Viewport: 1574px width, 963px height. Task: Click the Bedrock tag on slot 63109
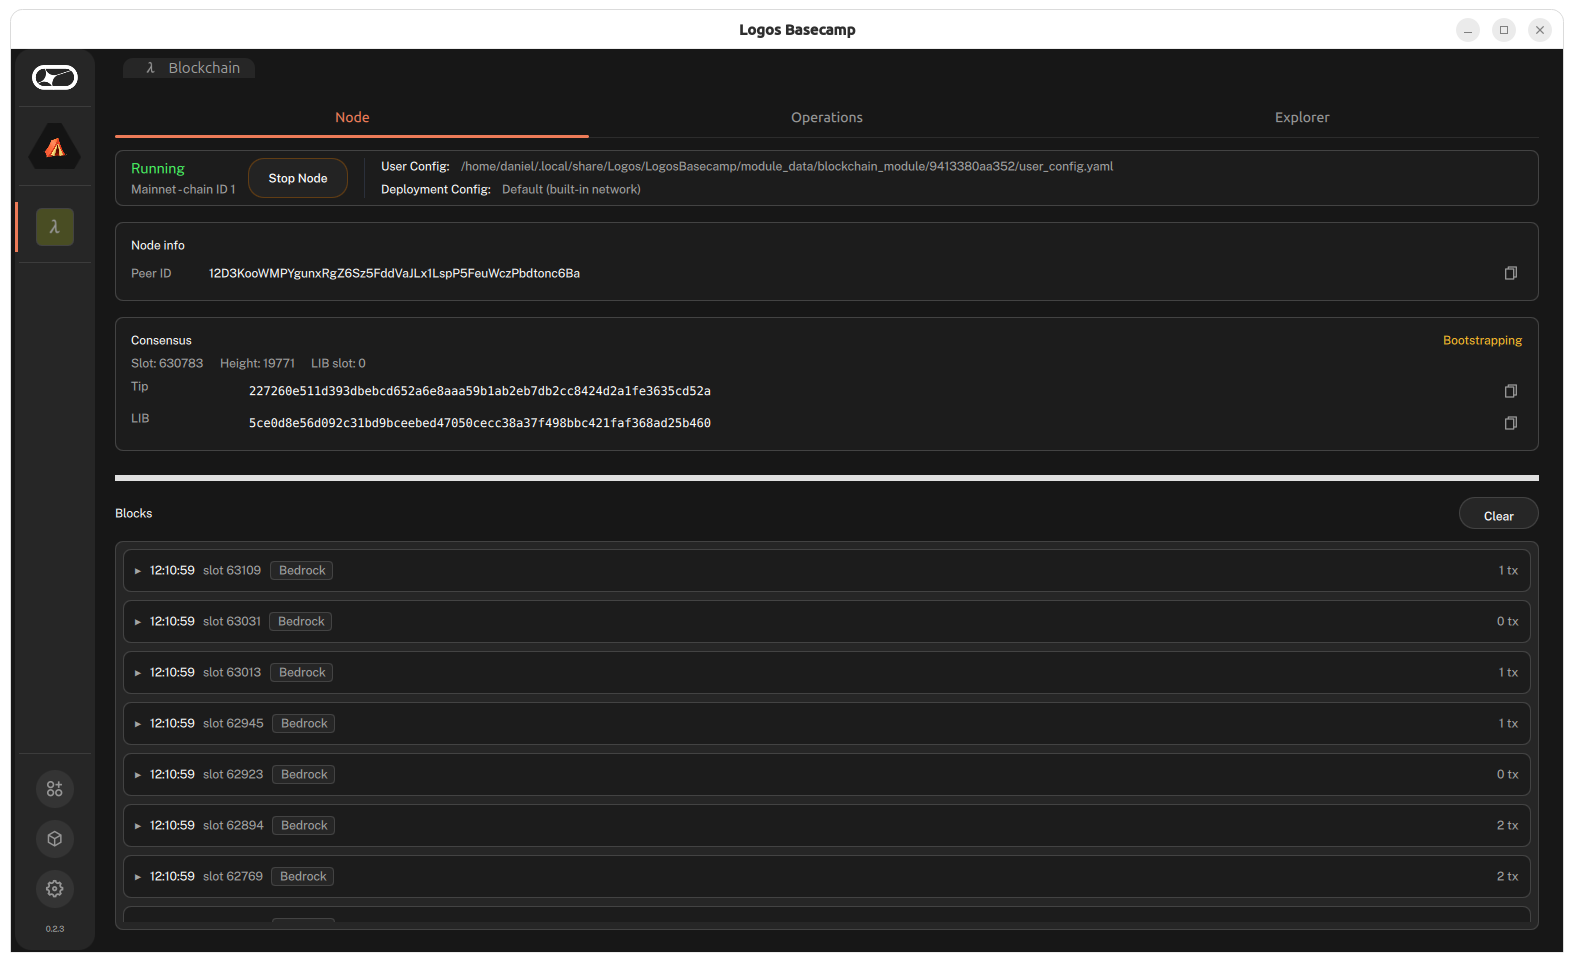pyautogui.click(x=302, y=570)
